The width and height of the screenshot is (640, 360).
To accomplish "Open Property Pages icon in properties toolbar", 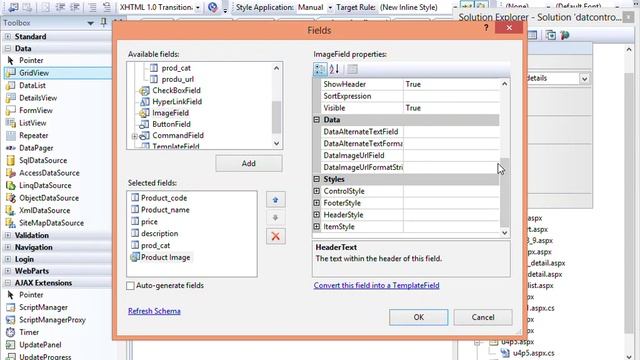I will click(x=352, y=69).
